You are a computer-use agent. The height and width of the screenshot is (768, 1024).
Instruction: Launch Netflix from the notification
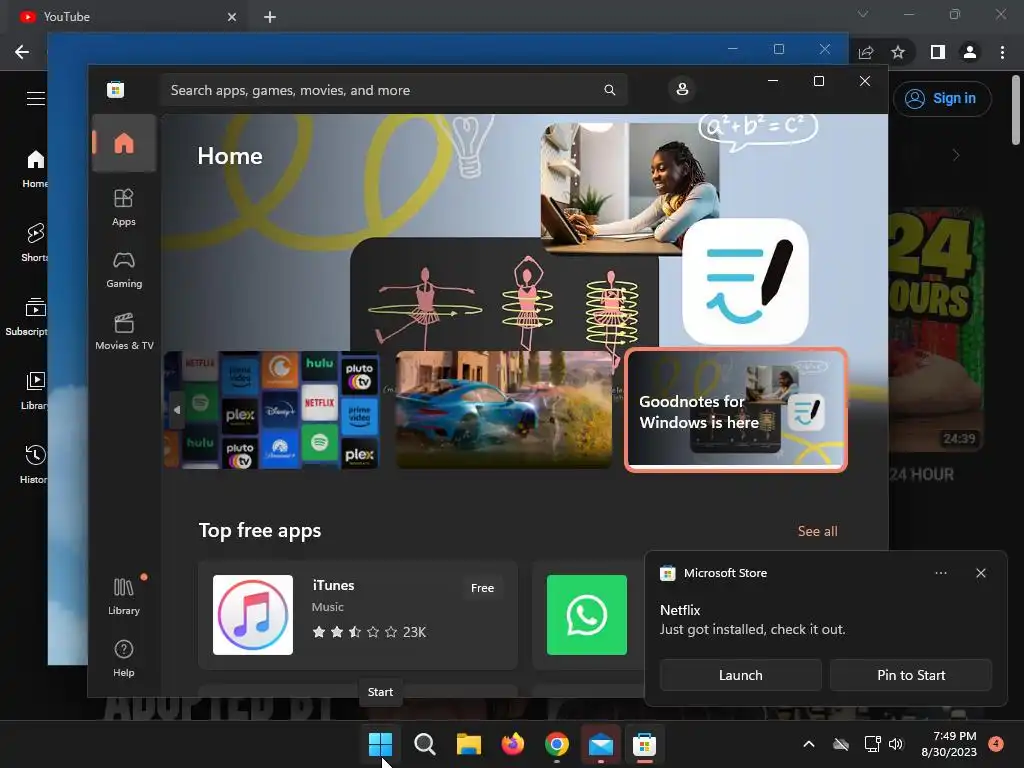(x=741, y=675)
